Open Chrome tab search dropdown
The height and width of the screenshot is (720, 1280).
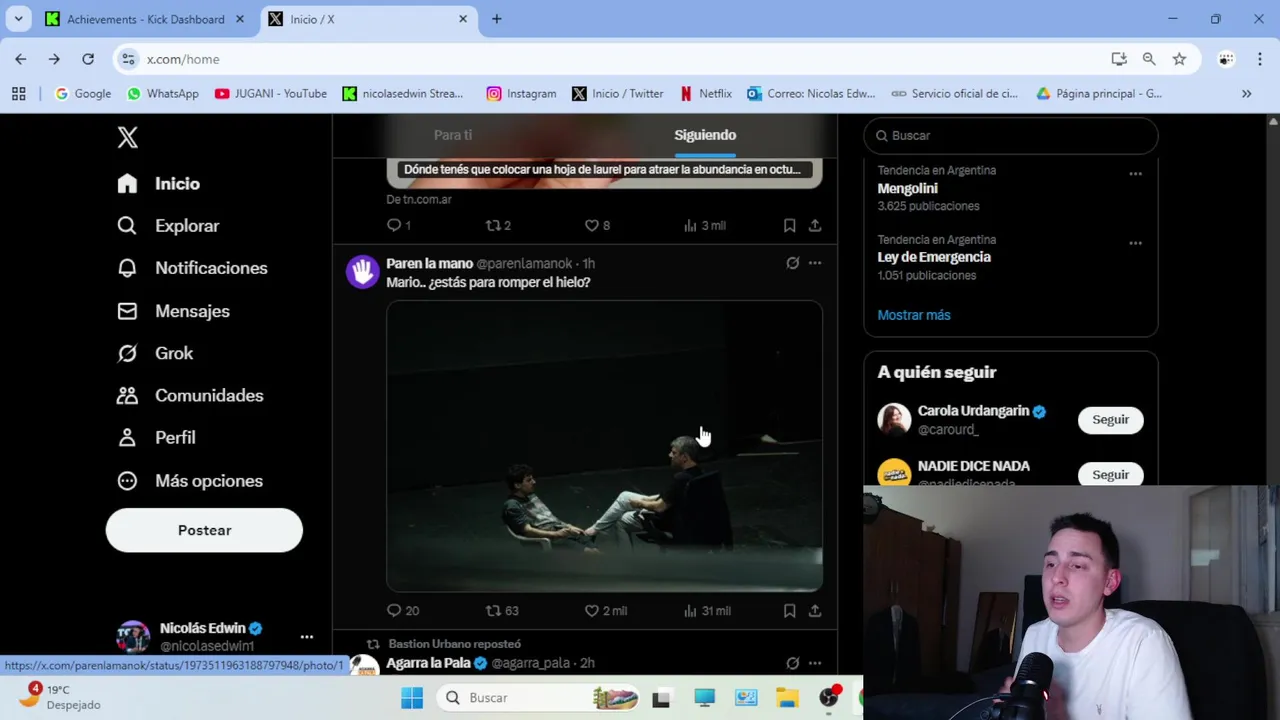click(18, 19)
